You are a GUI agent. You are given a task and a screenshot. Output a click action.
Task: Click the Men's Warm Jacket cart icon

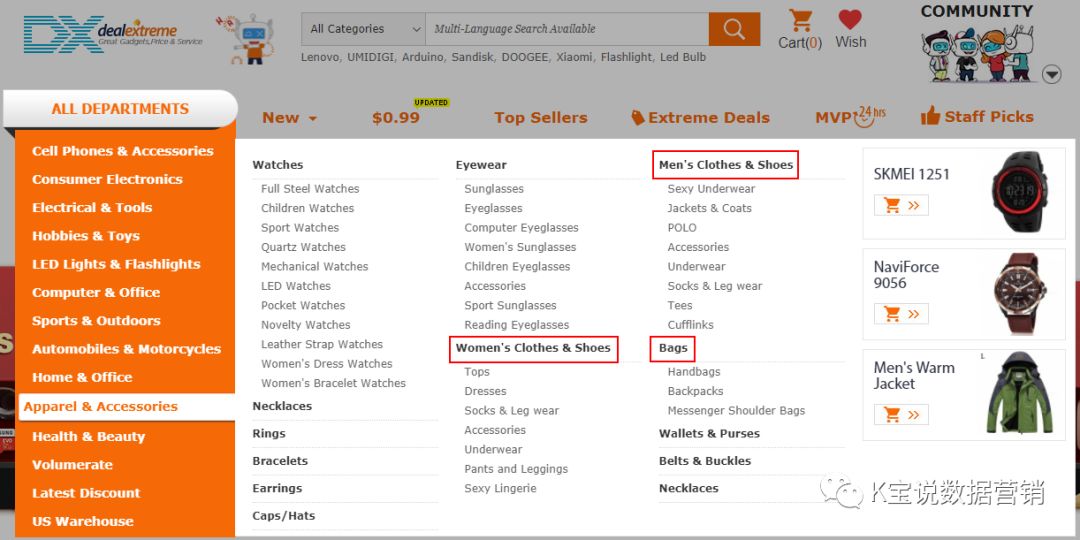[901, 414]
